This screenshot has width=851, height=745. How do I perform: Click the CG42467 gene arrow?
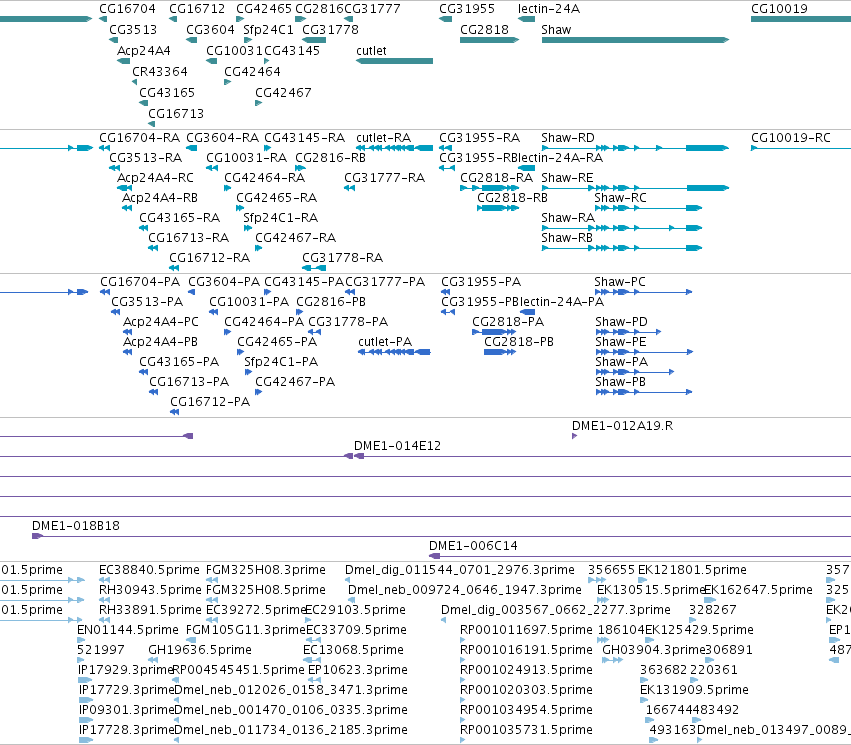(x=258, y=103)
